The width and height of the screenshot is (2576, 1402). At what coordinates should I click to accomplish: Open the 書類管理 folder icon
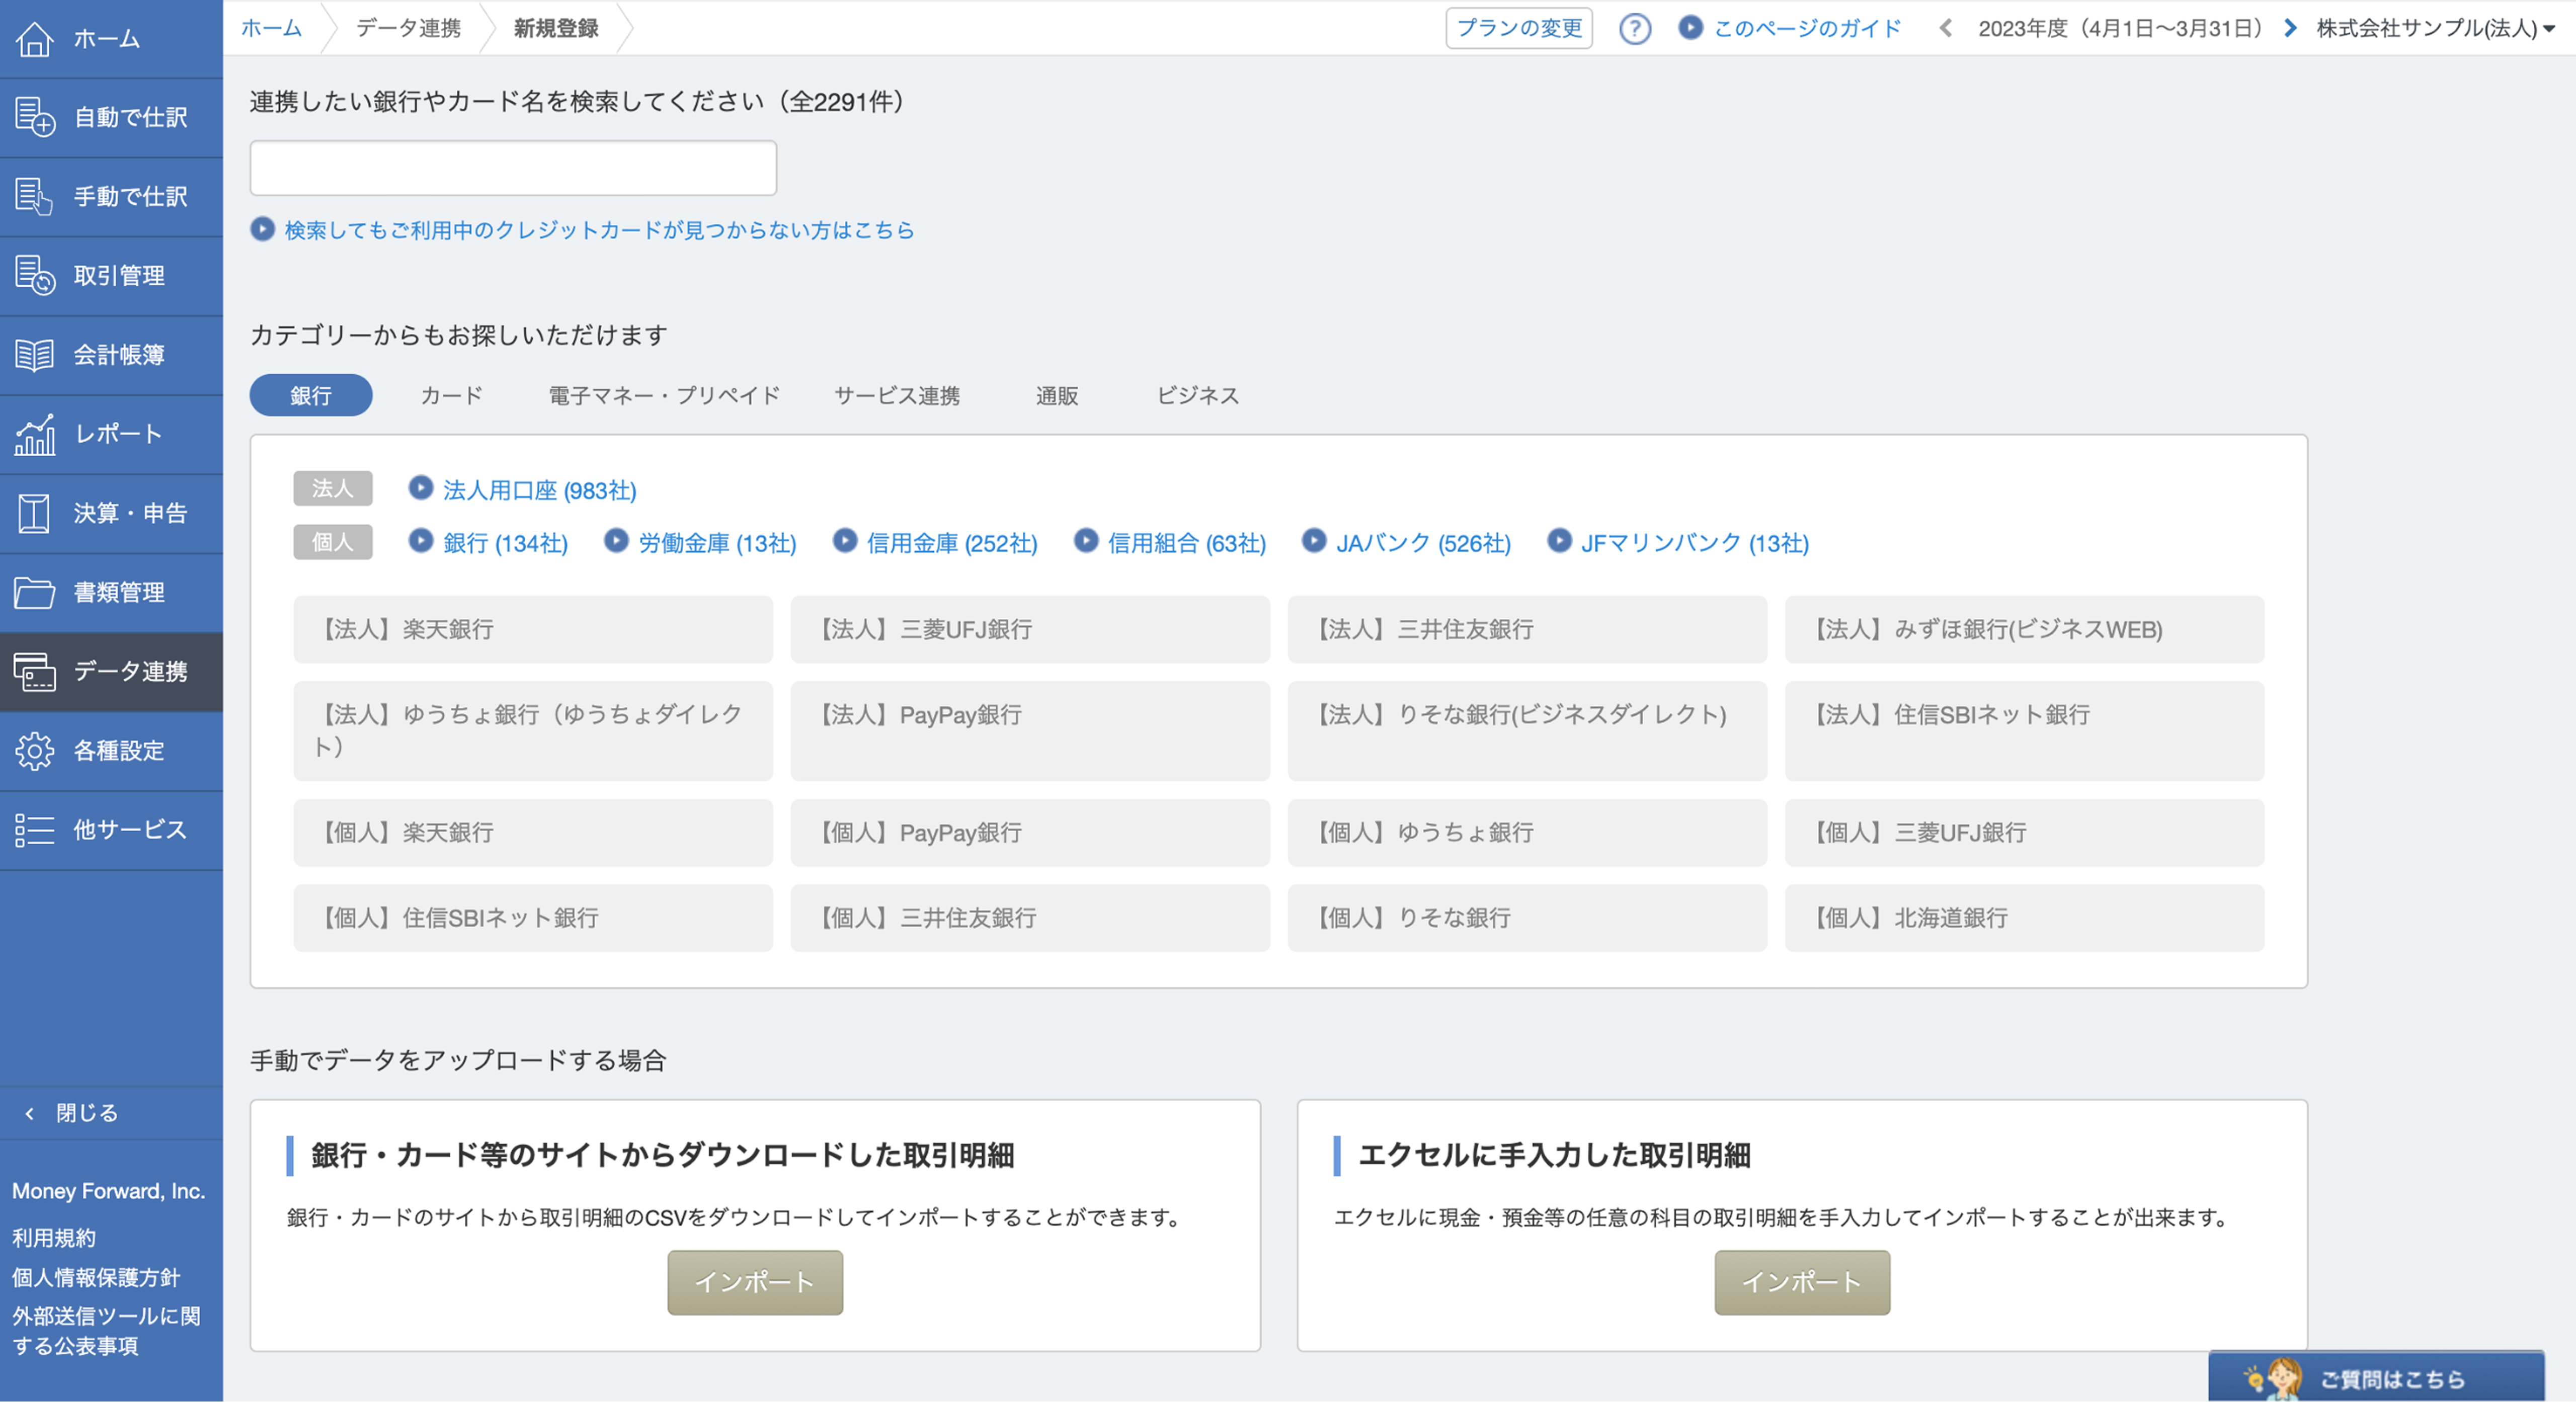tap(34, 592)
